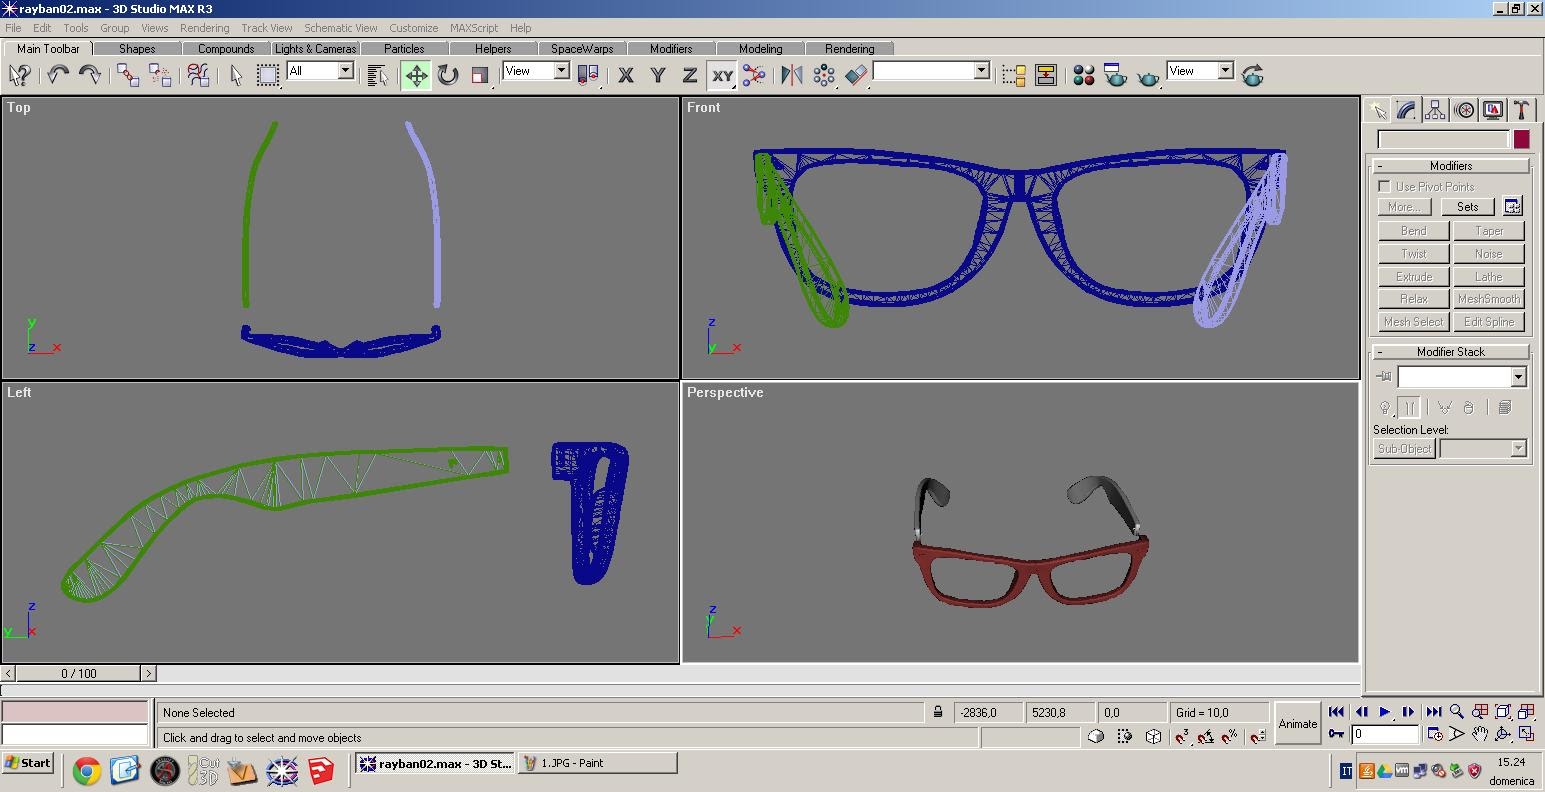Screen dimensions: 1545x792
Task: Collapse the Modifier Stack rollout
Action: point(1450,352)
